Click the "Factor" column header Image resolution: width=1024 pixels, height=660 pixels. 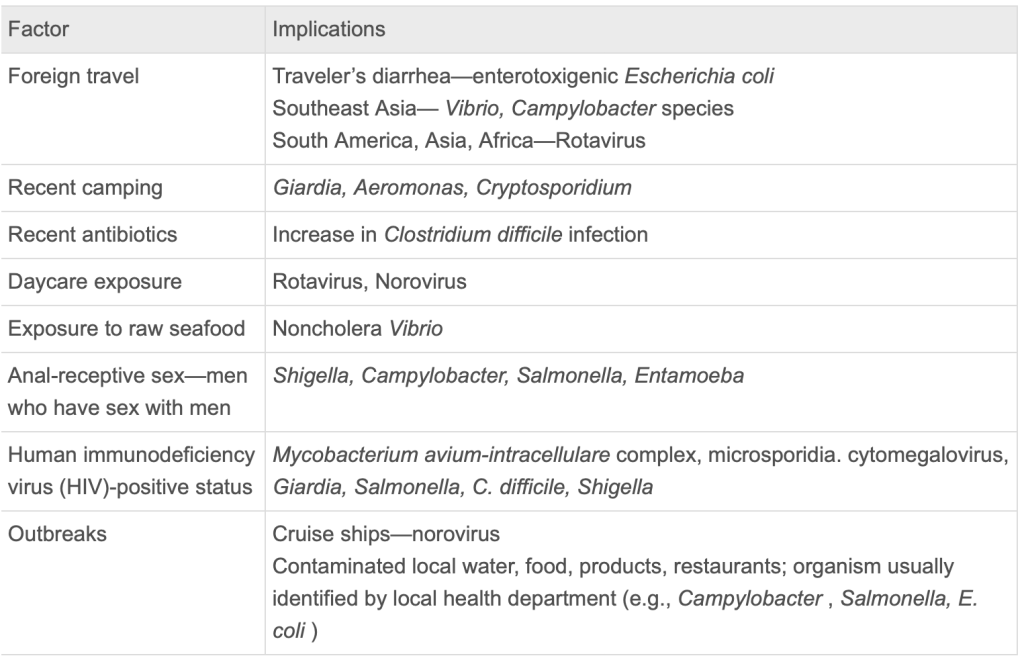[x=38, y=29]
